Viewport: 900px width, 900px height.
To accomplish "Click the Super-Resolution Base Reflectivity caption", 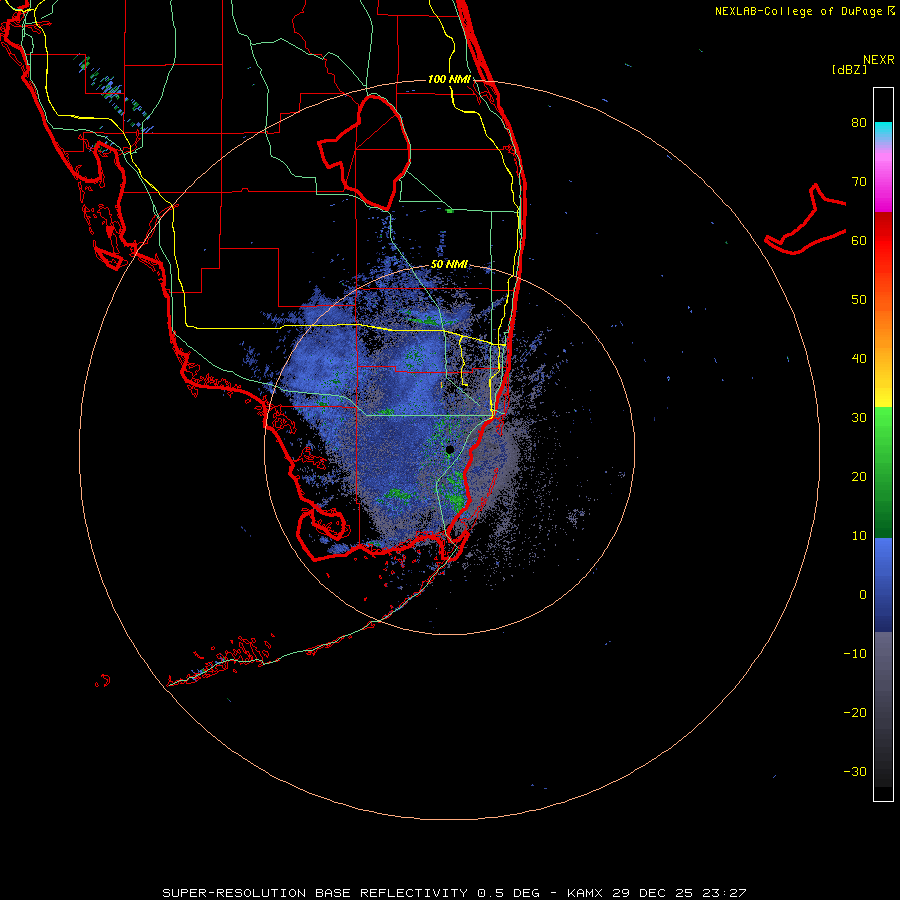I will point(315,893).
